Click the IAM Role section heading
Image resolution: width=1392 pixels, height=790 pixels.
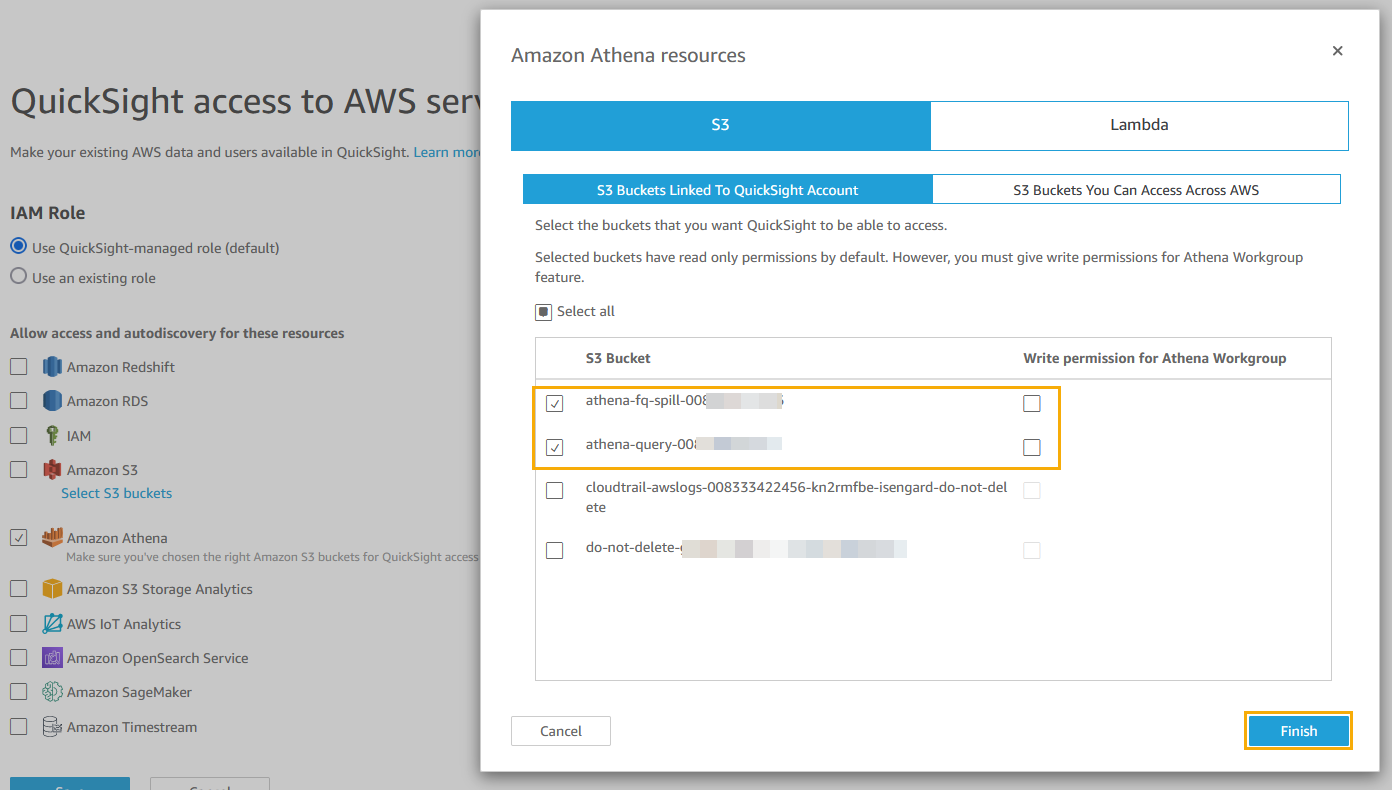point(48,213)
